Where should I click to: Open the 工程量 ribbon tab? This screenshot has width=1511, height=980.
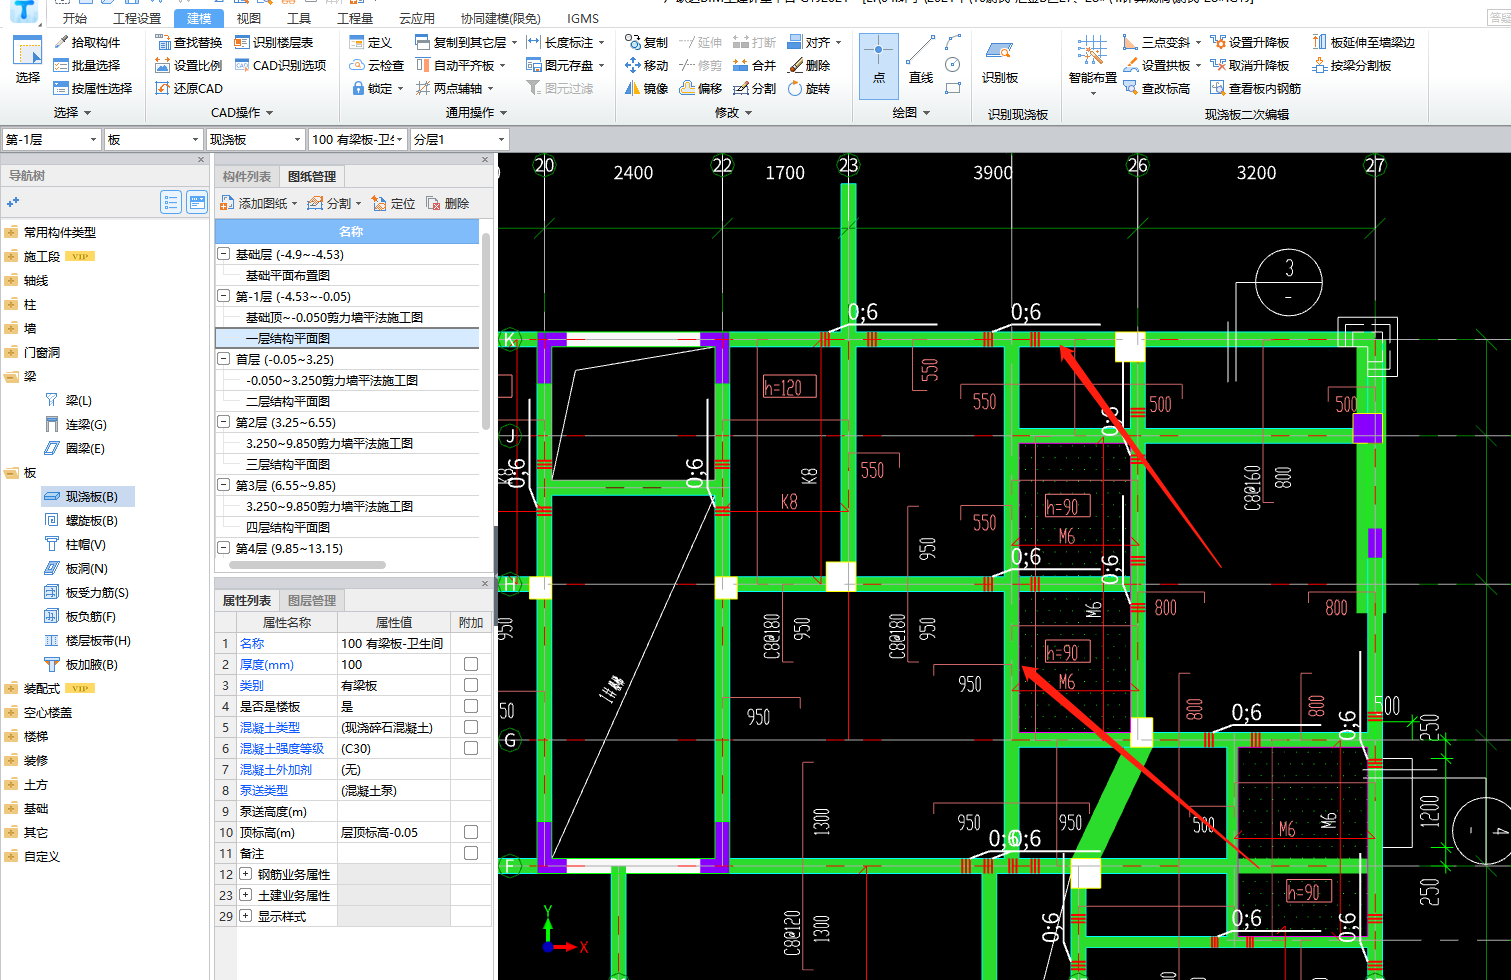[355, 18]
